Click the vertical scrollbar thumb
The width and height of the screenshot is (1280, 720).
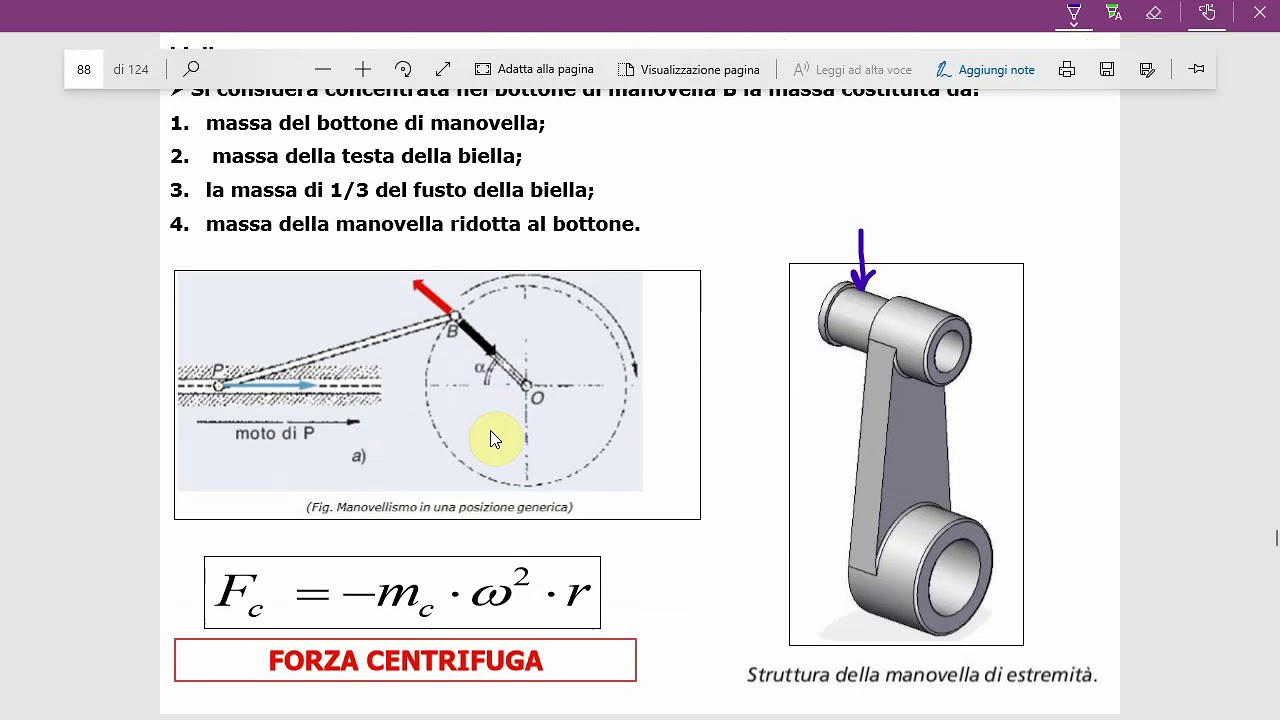click(1276, 539)
